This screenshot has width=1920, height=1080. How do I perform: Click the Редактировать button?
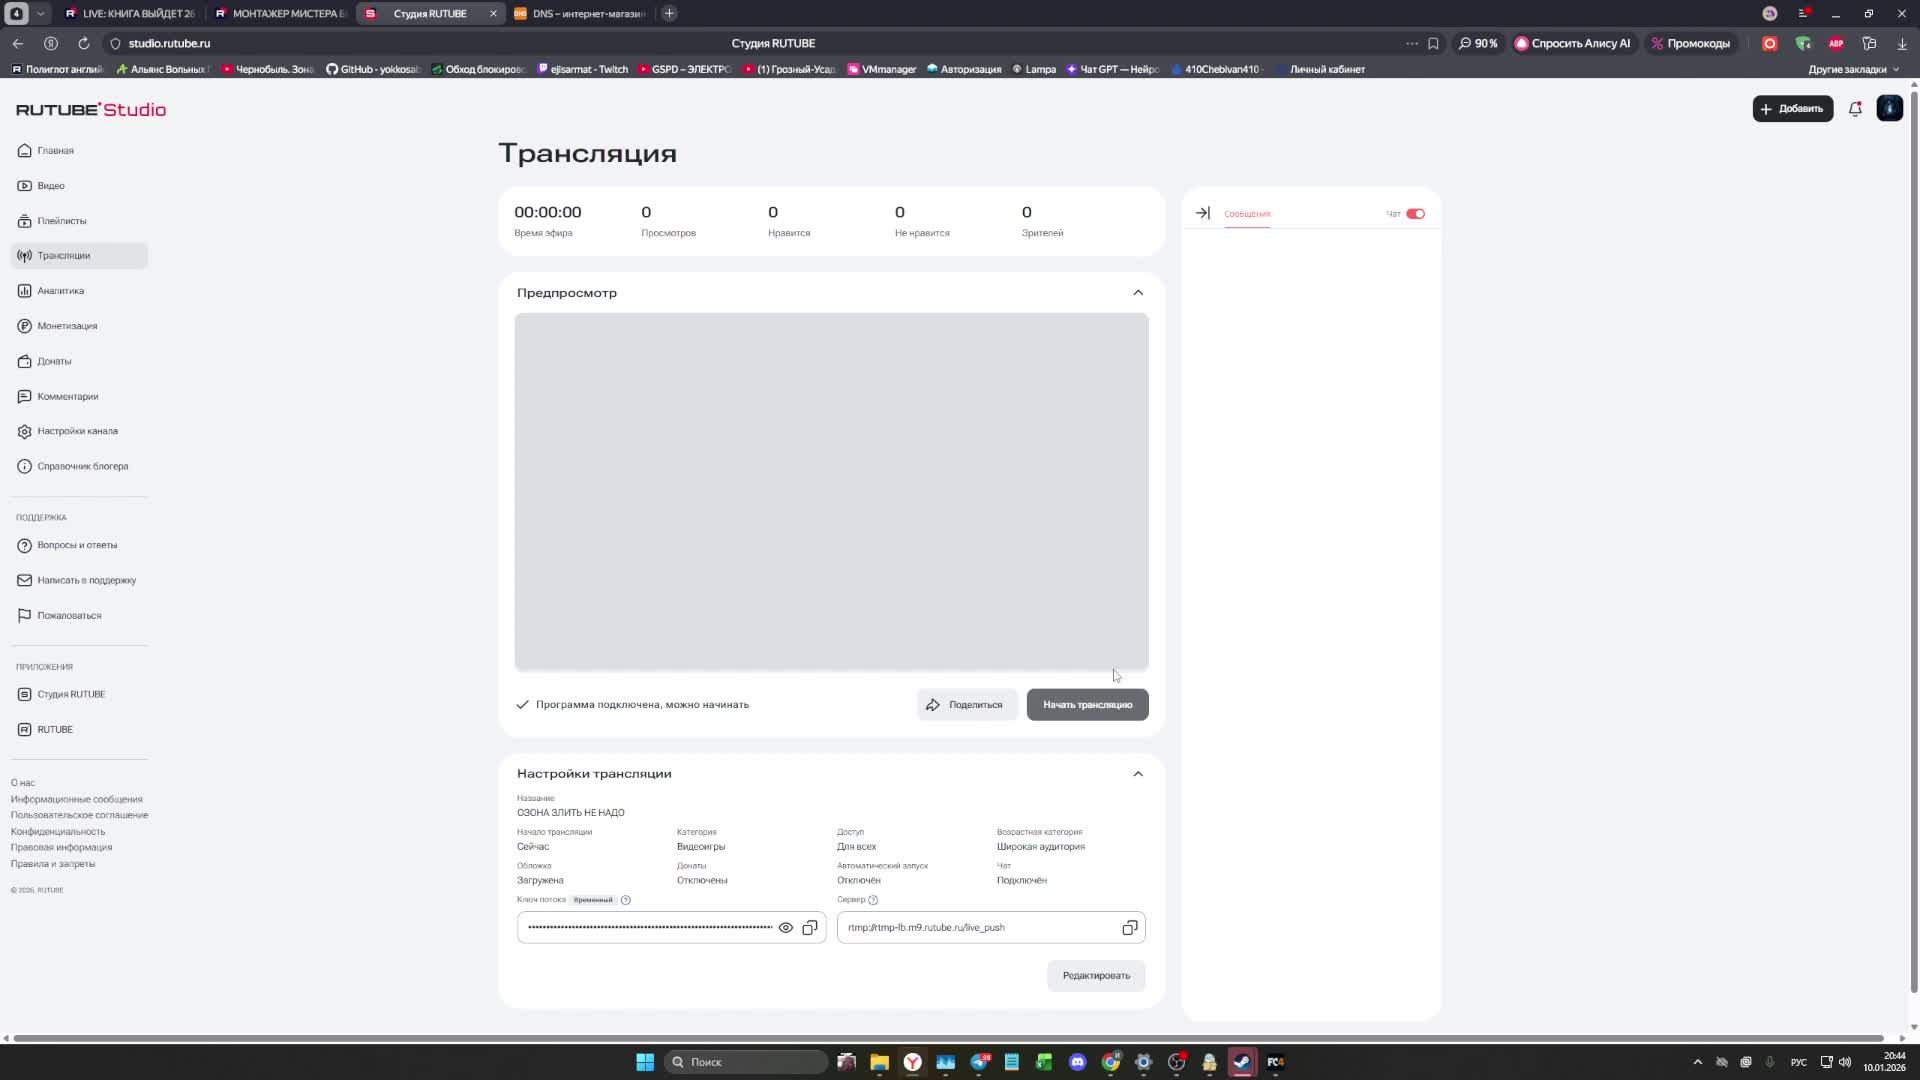[1096, 976]
